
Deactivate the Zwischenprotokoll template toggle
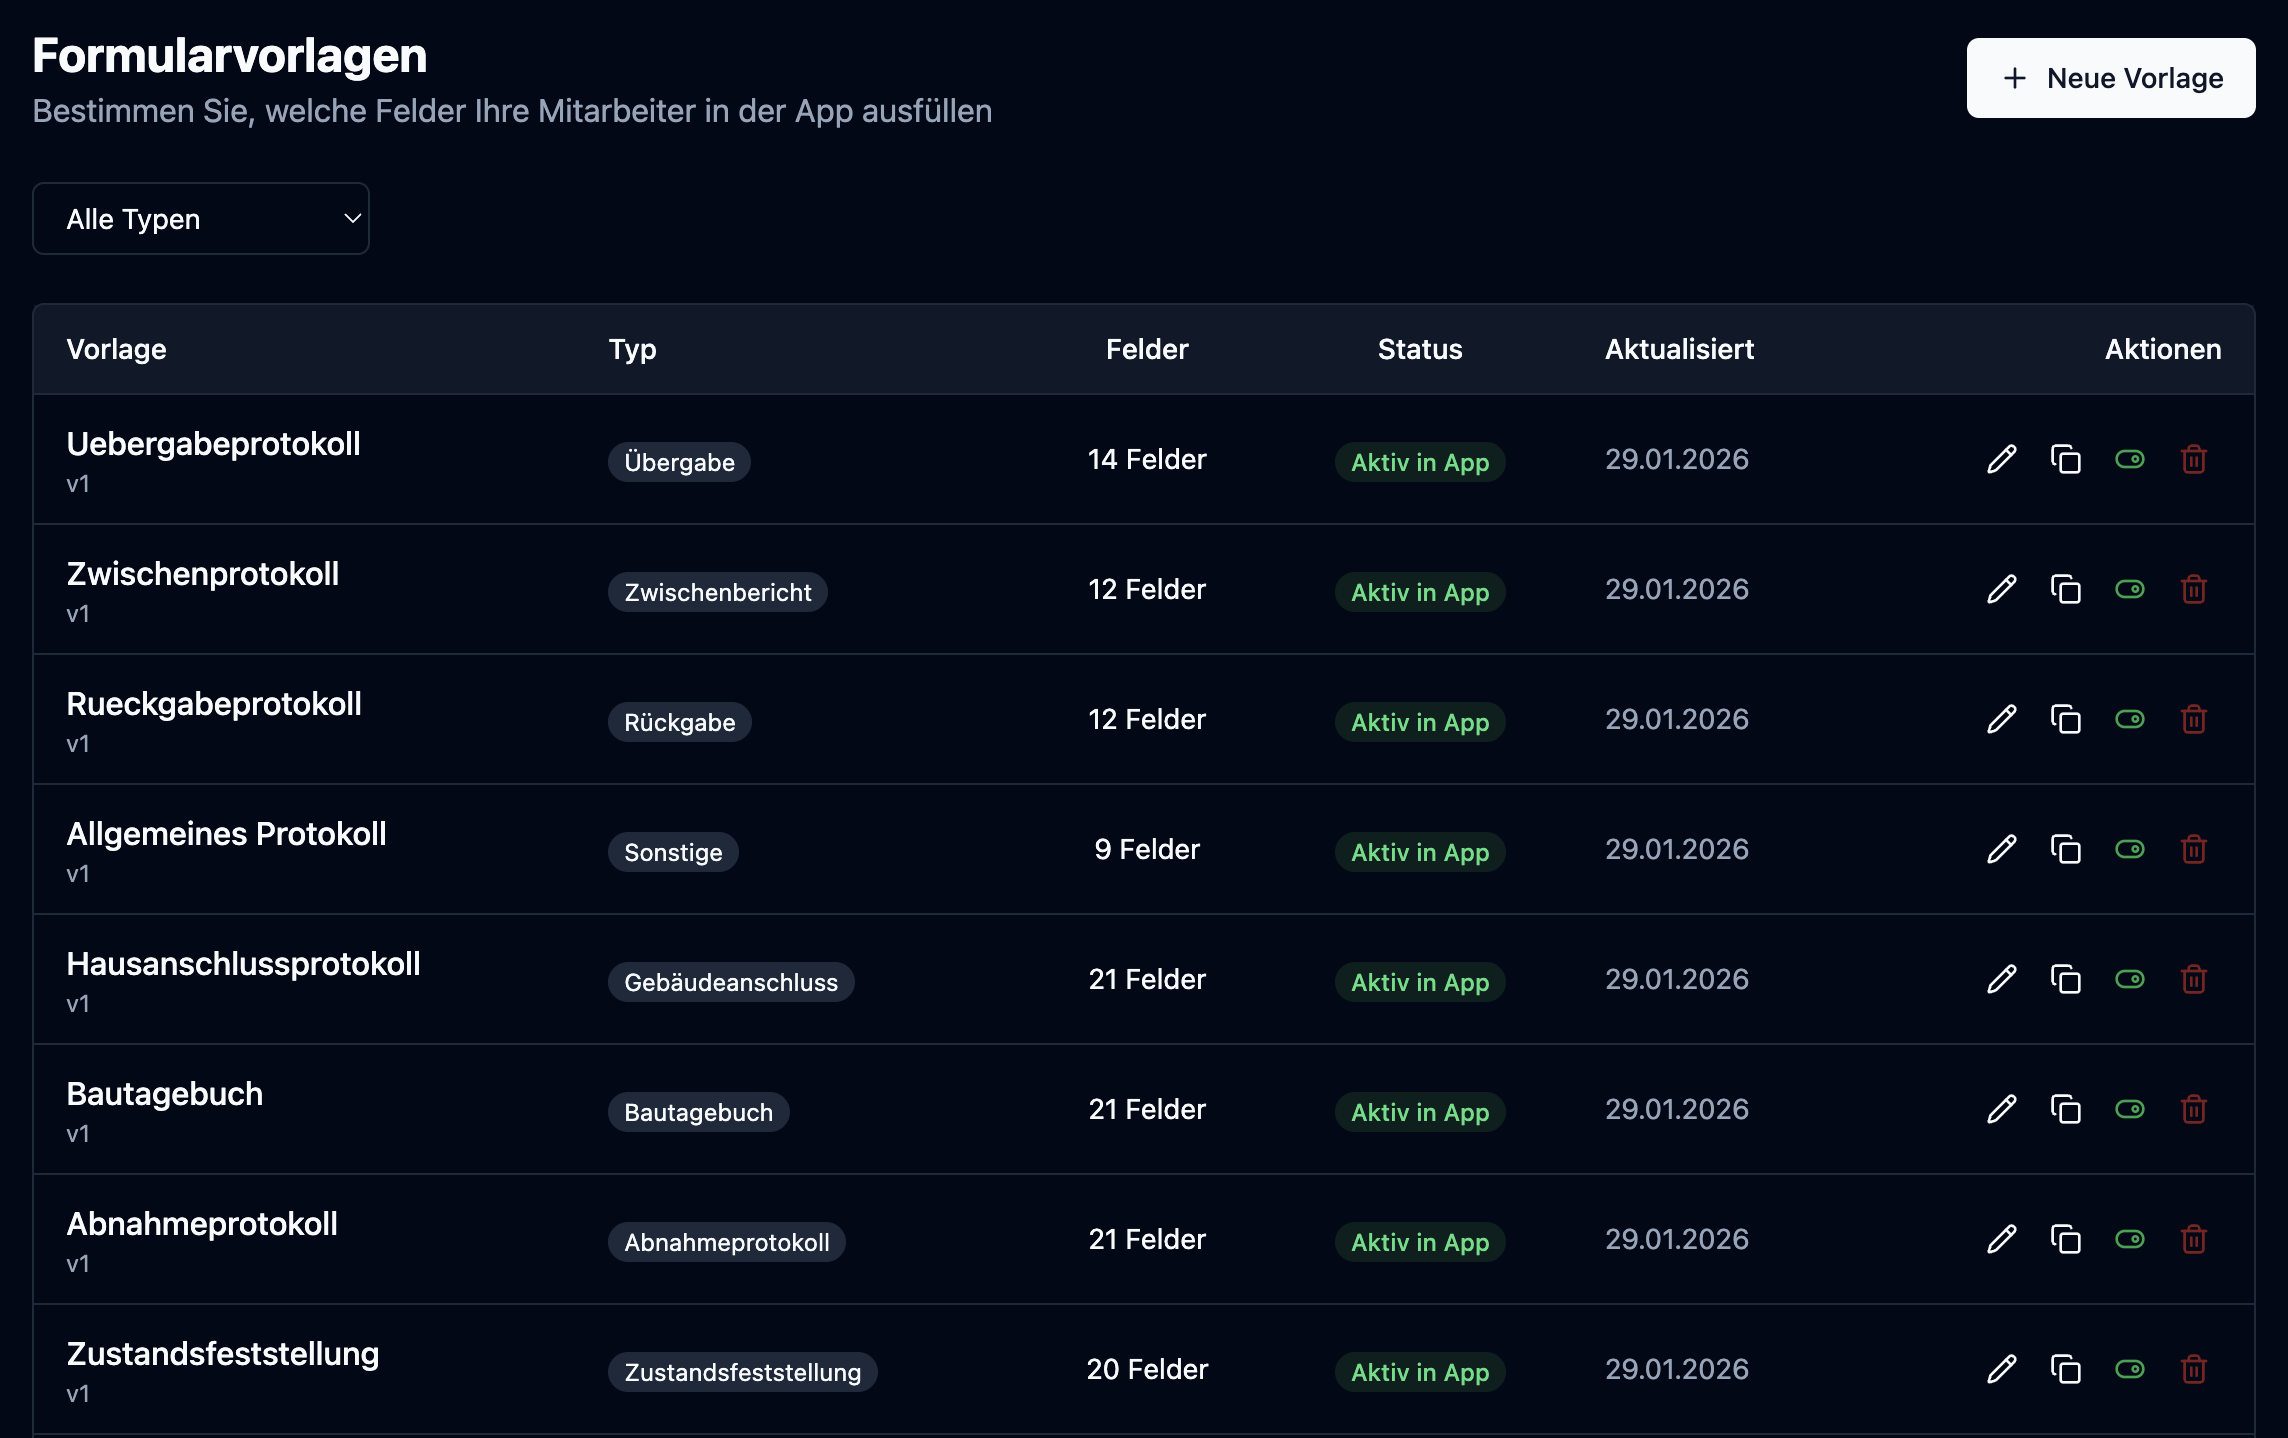point(2129,589)
